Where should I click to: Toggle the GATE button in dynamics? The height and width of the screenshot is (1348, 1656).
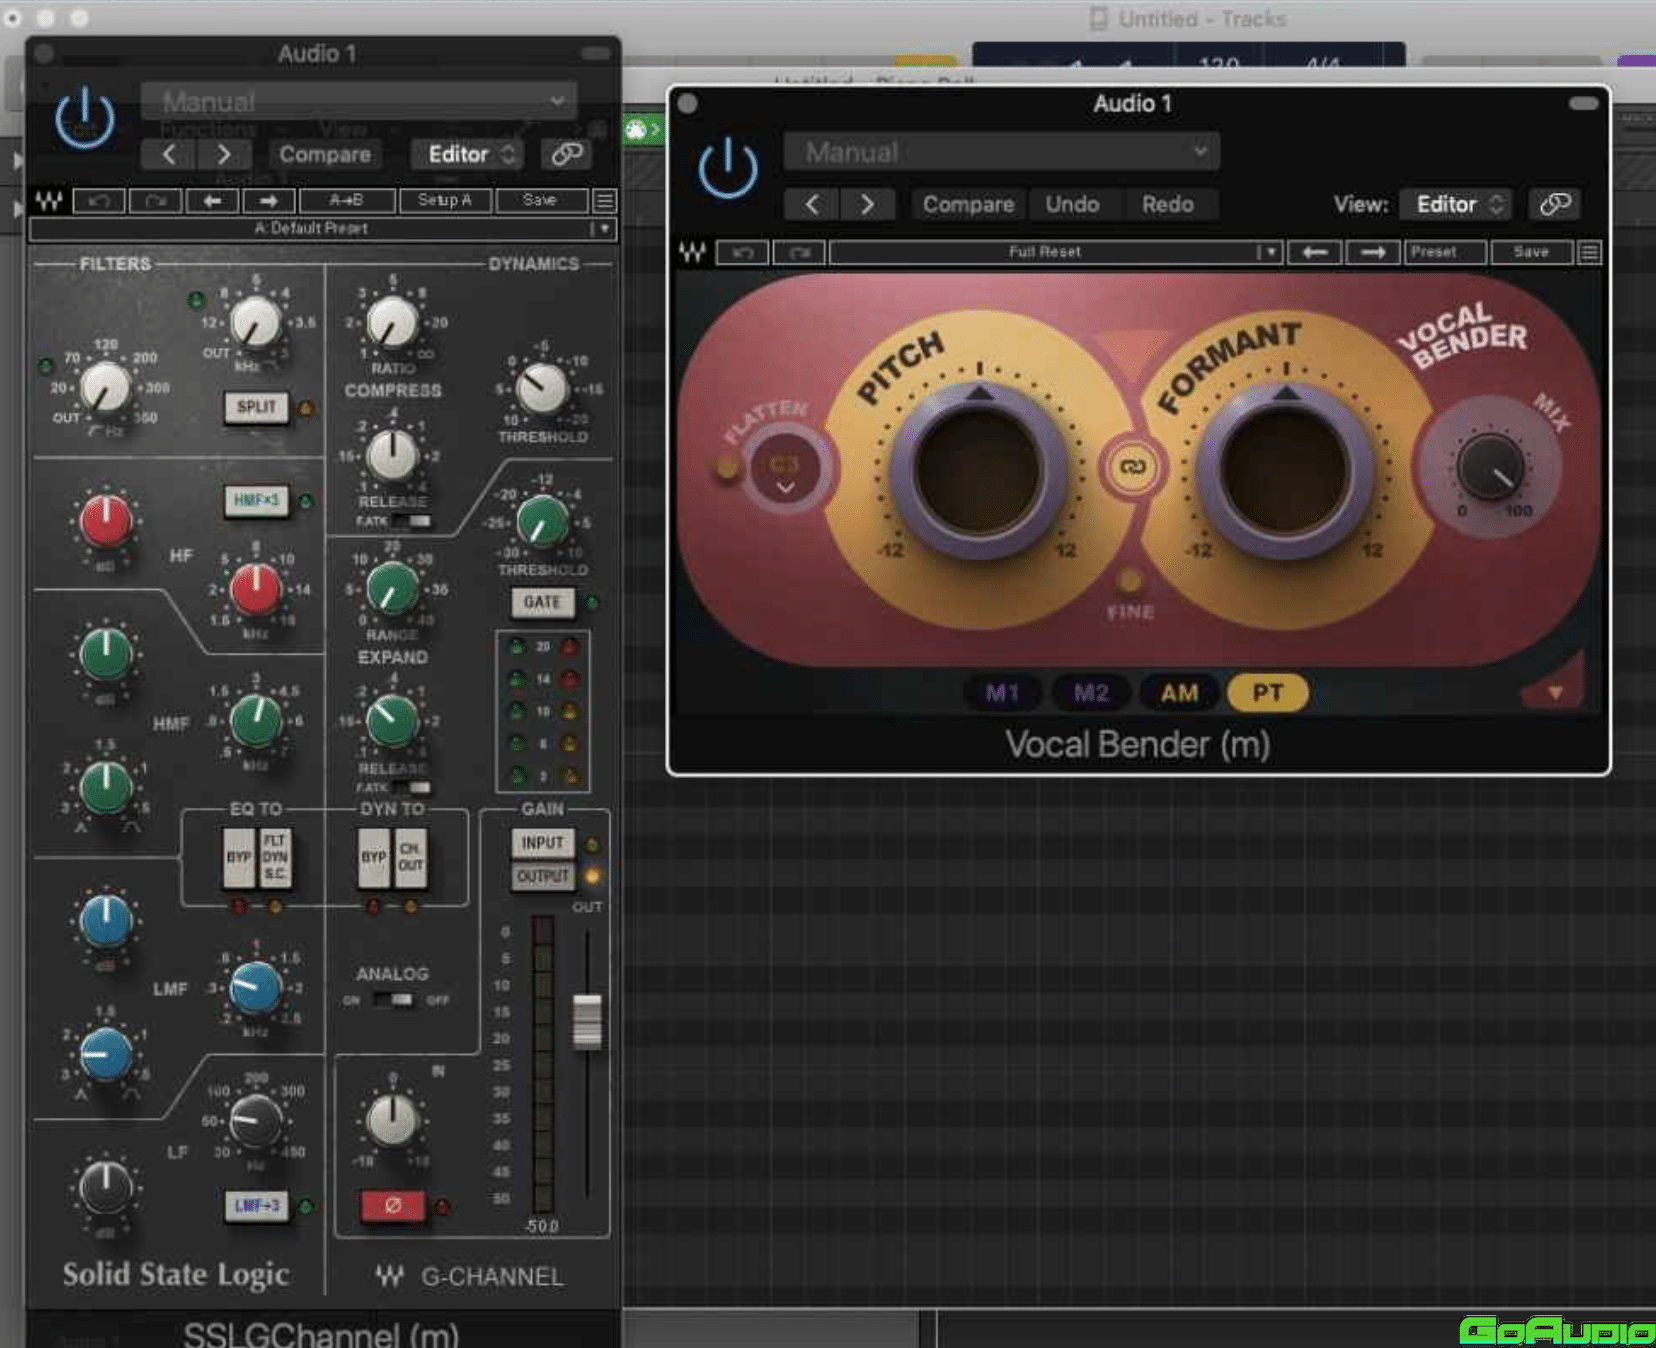click(x=542, y=602)
